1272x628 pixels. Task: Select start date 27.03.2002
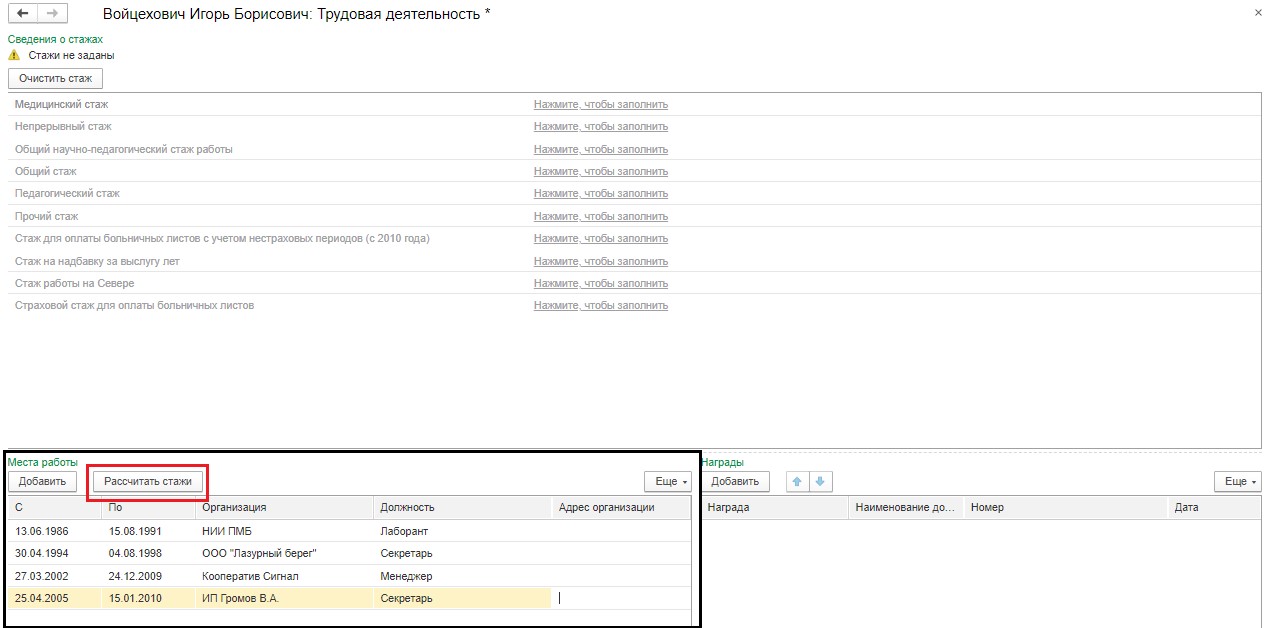pos(55,576)
